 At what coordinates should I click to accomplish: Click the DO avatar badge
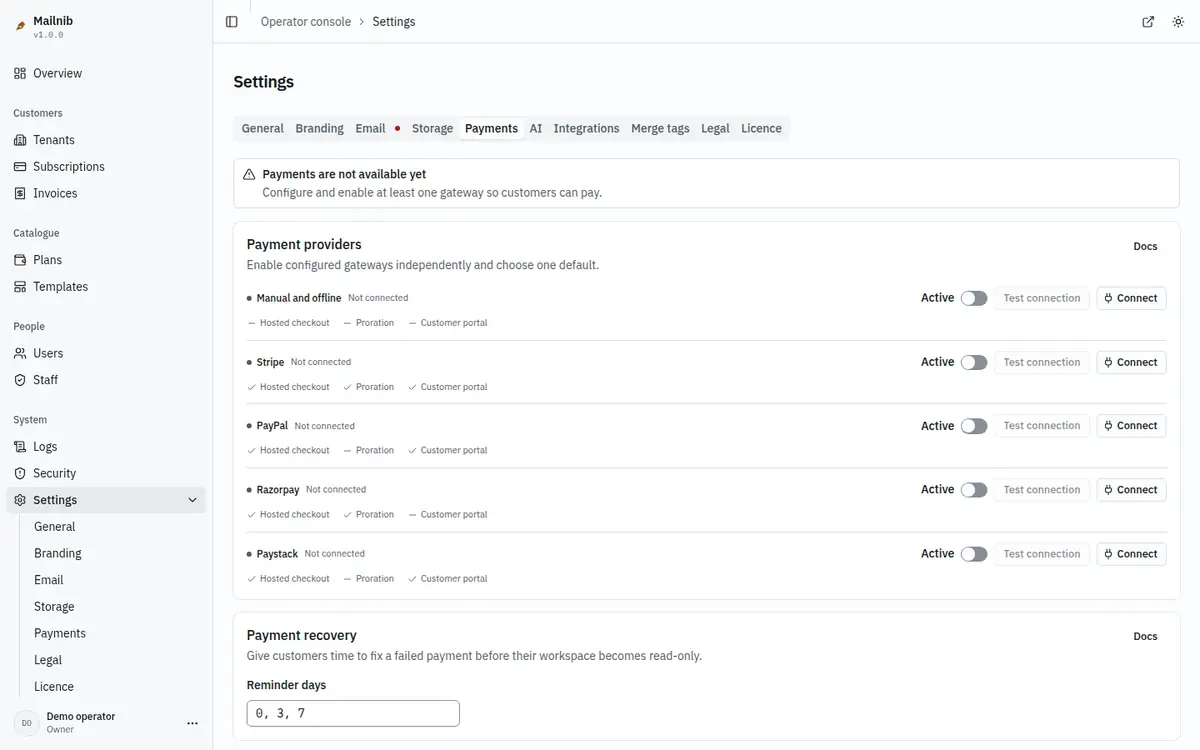coord(26,723)
